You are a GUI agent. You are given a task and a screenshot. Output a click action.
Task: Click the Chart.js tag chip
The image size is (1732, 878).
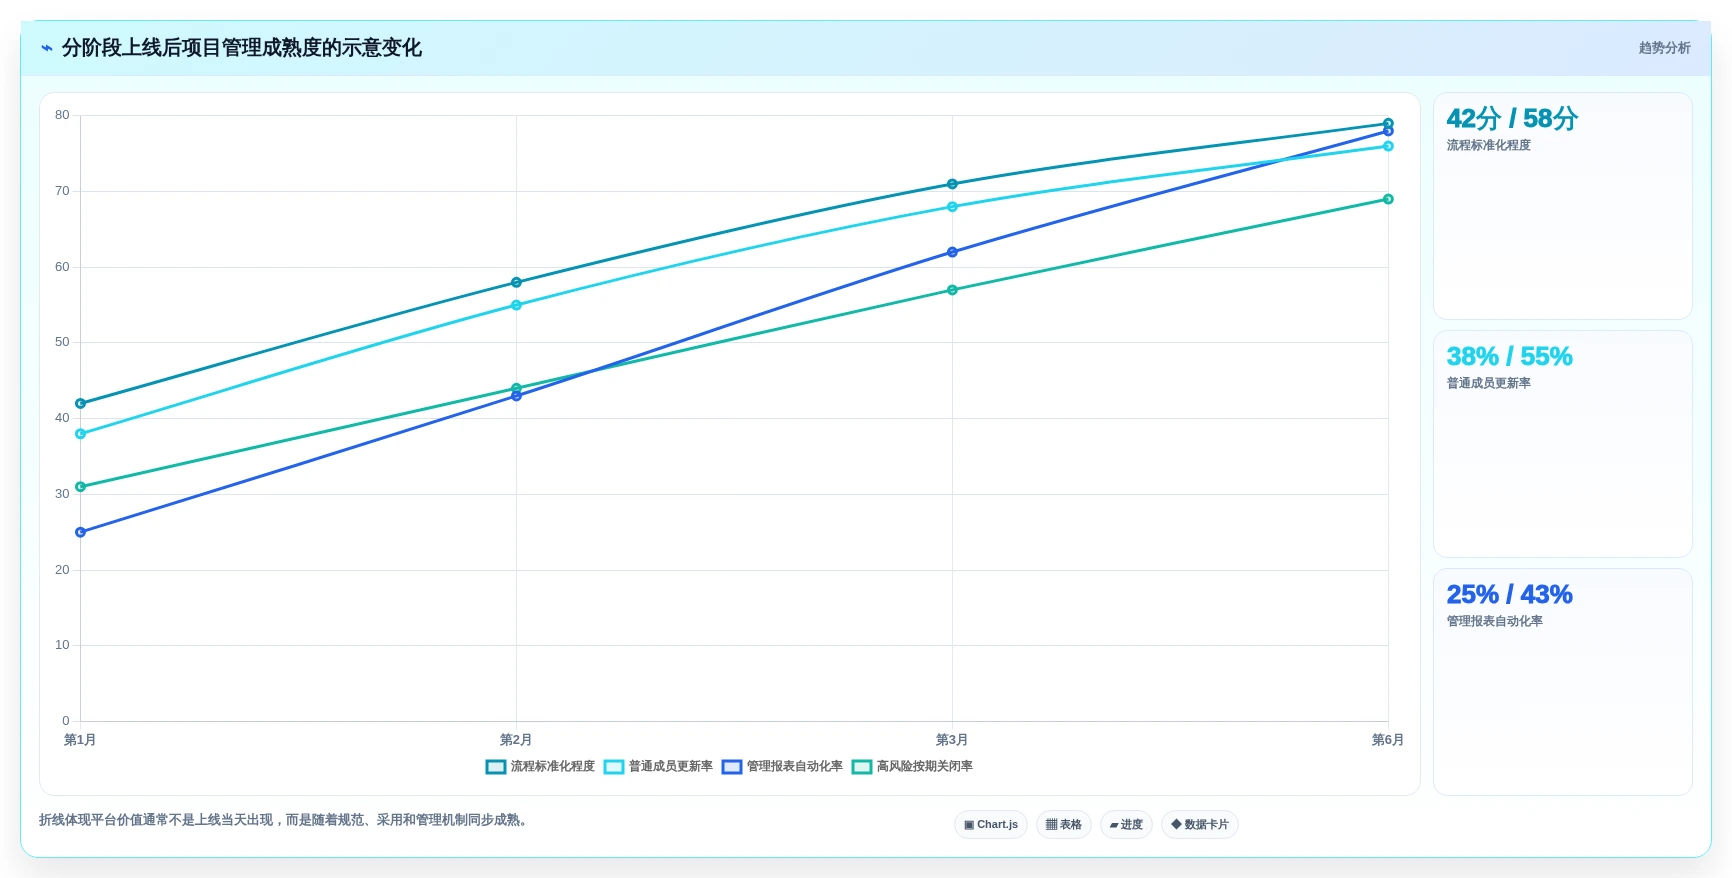coord(991,825)
